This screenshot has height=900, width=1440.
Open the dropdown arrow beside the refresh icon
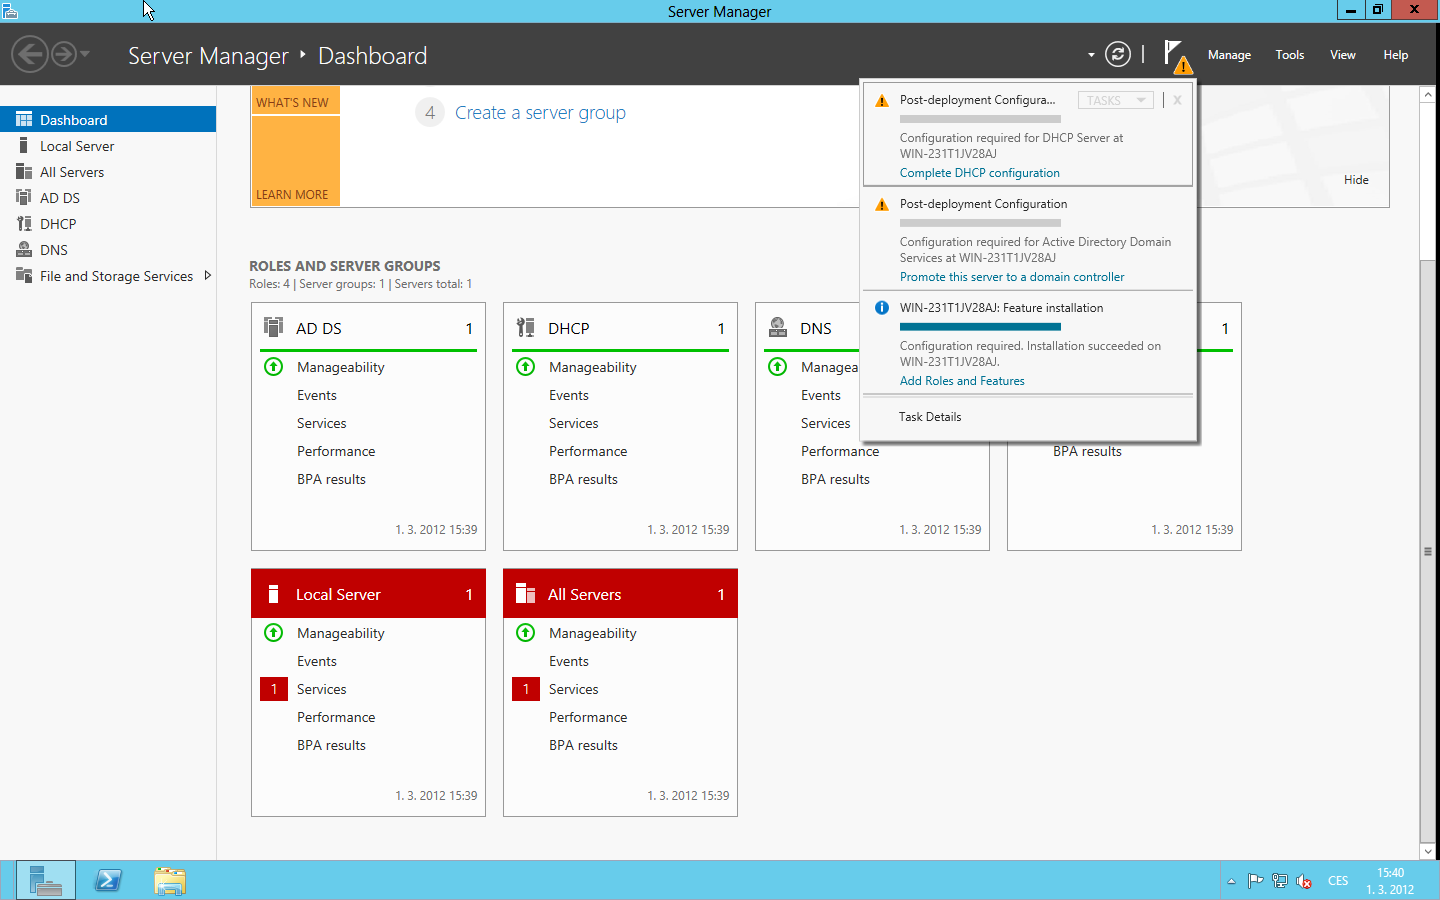[1091, 55]
